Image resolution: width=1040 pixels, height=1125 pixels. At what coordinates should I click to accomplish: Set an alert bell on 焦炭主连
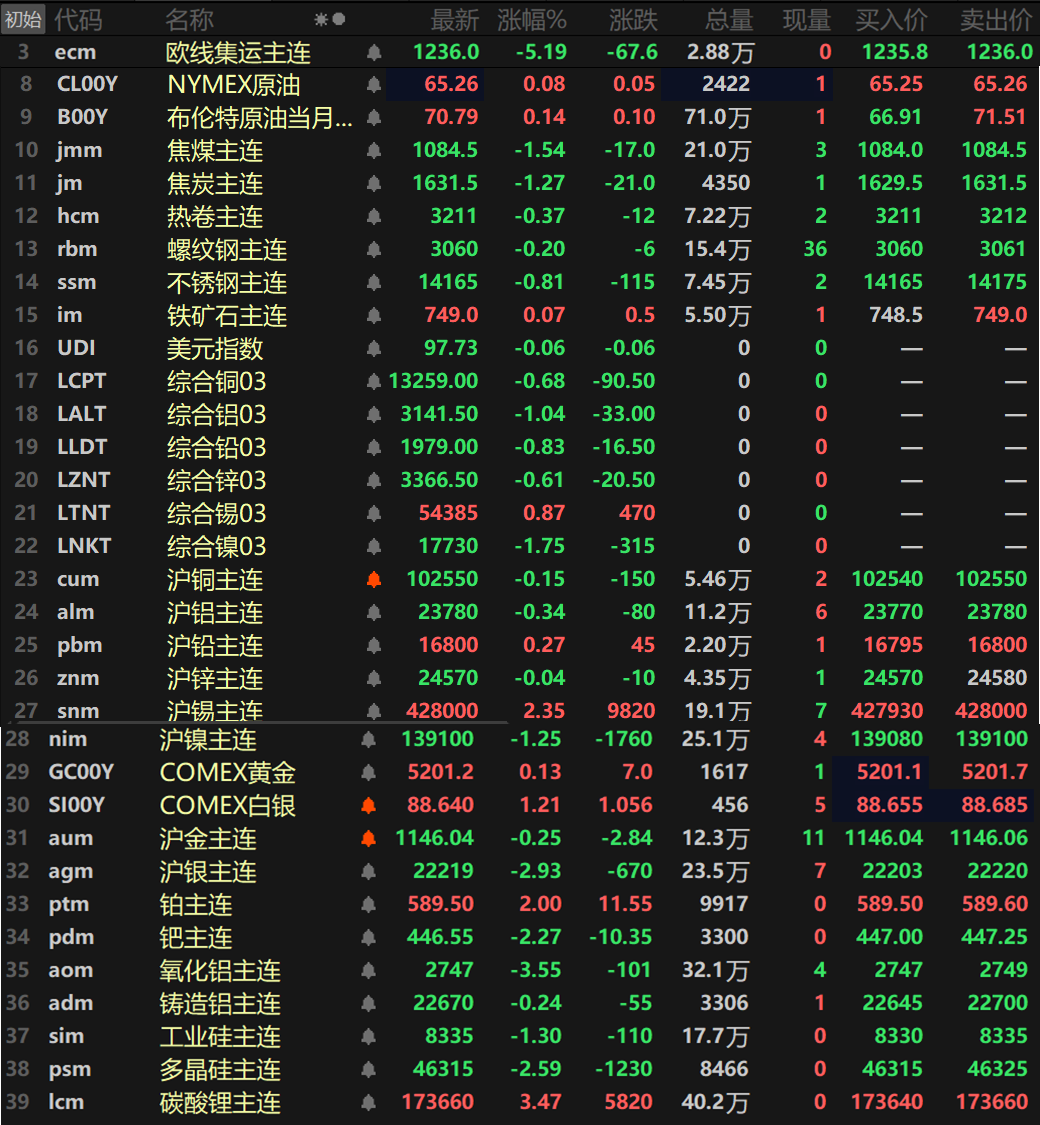(374, 182)
